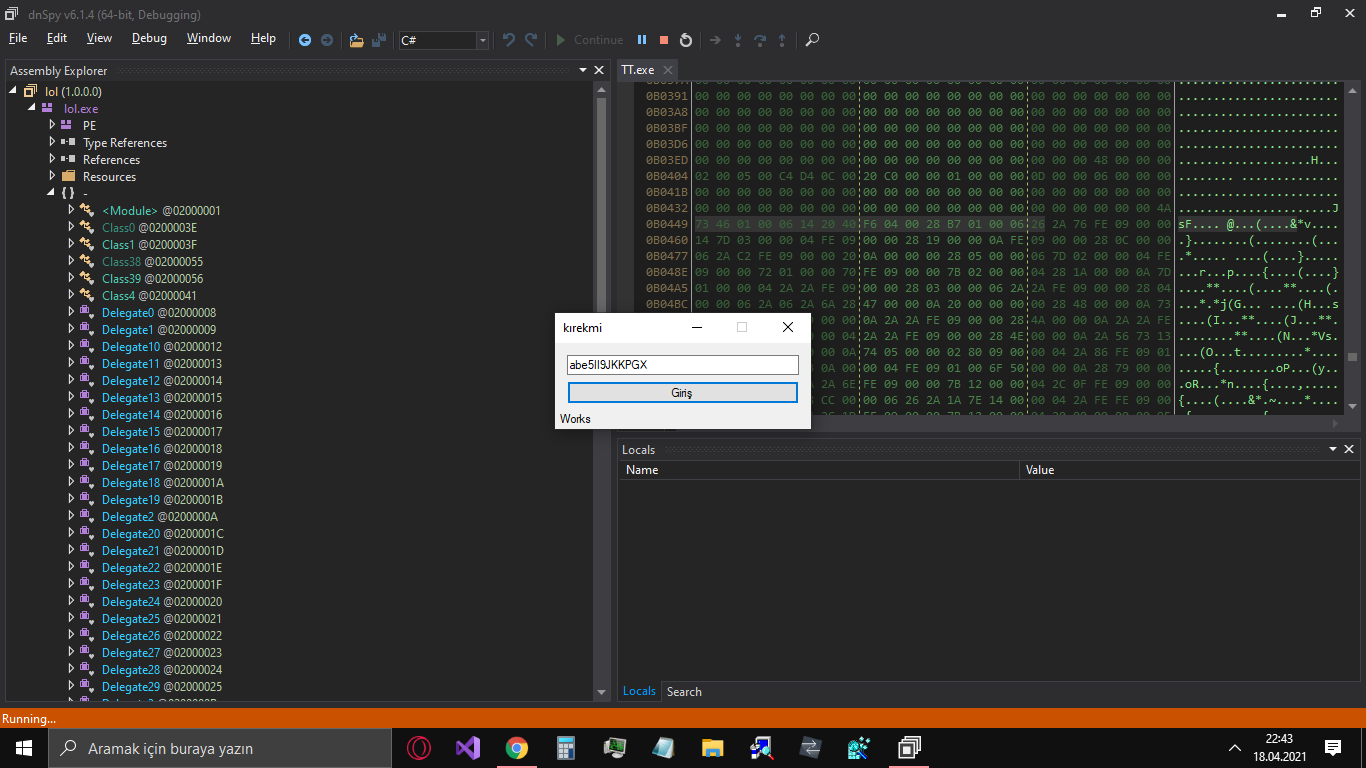Viewport: 1366px width, 768px height.
Task: Open the Window menu
Action: [x=209, y=38]
